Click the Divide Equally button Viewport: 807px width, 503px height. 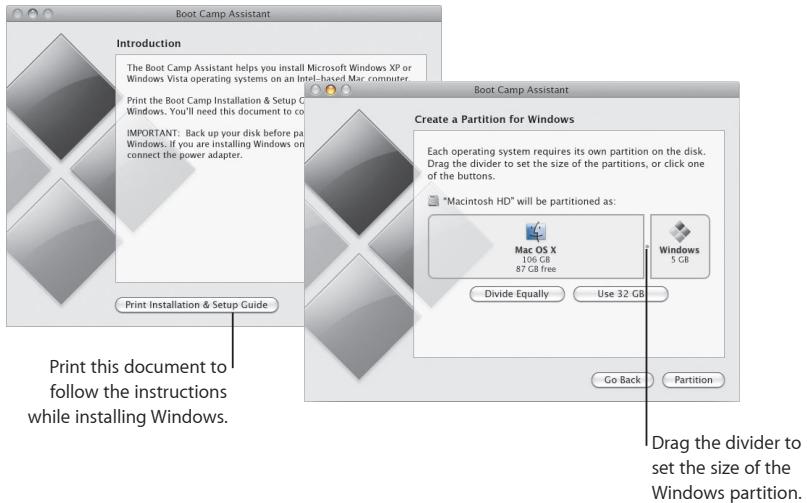[x=517, y=294]
